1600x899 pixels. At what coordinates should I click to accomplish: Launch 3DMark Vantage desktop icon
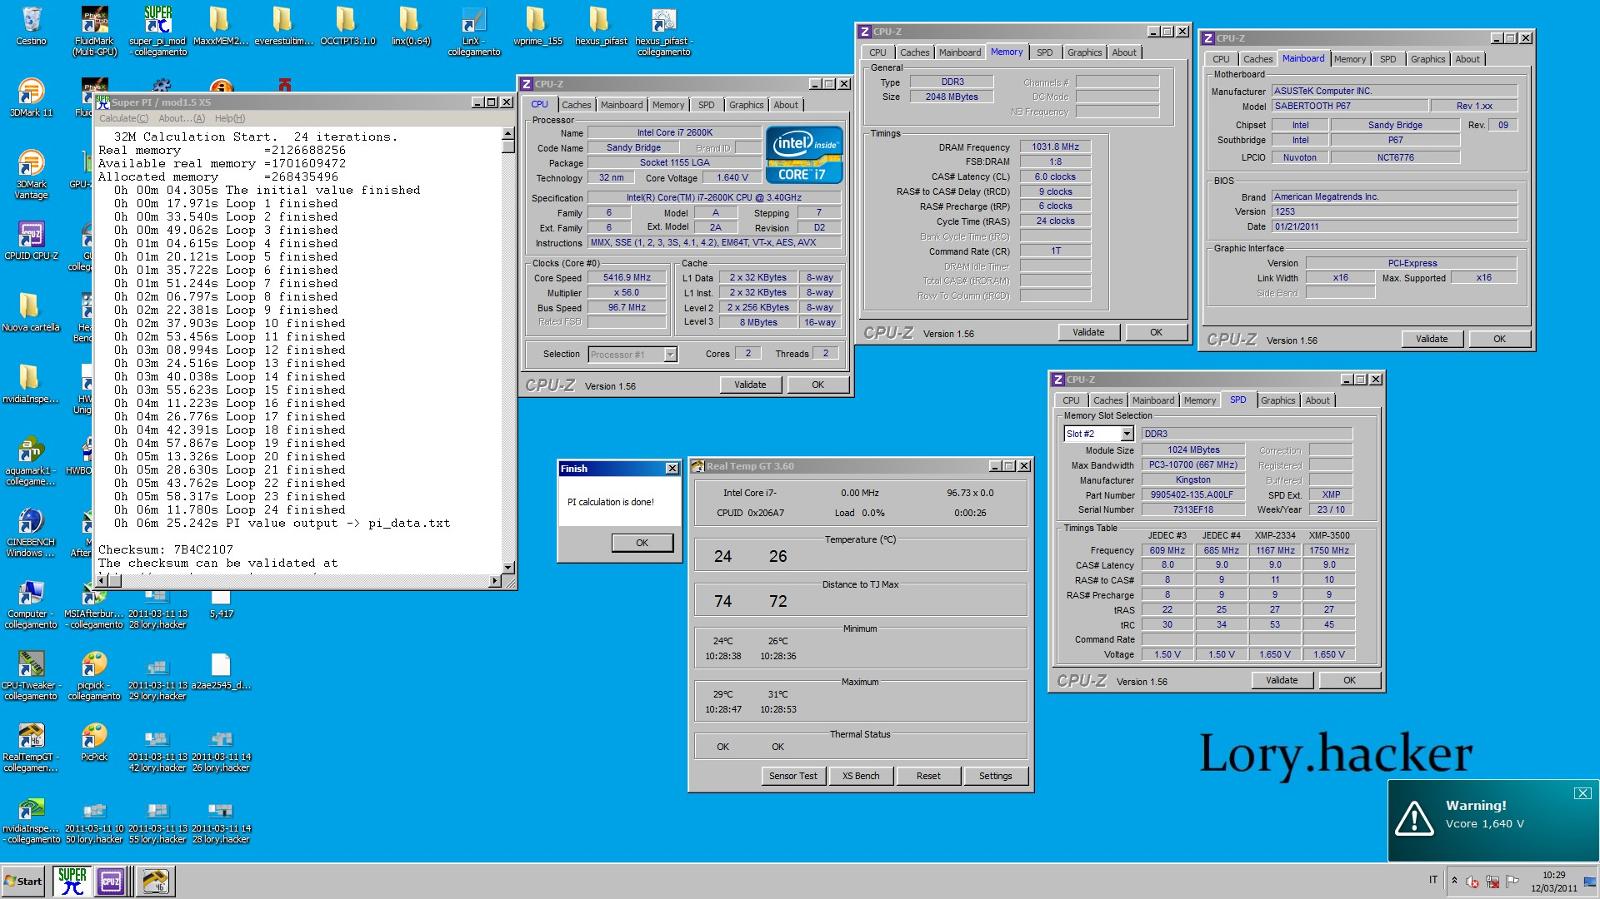click(31, 174)
